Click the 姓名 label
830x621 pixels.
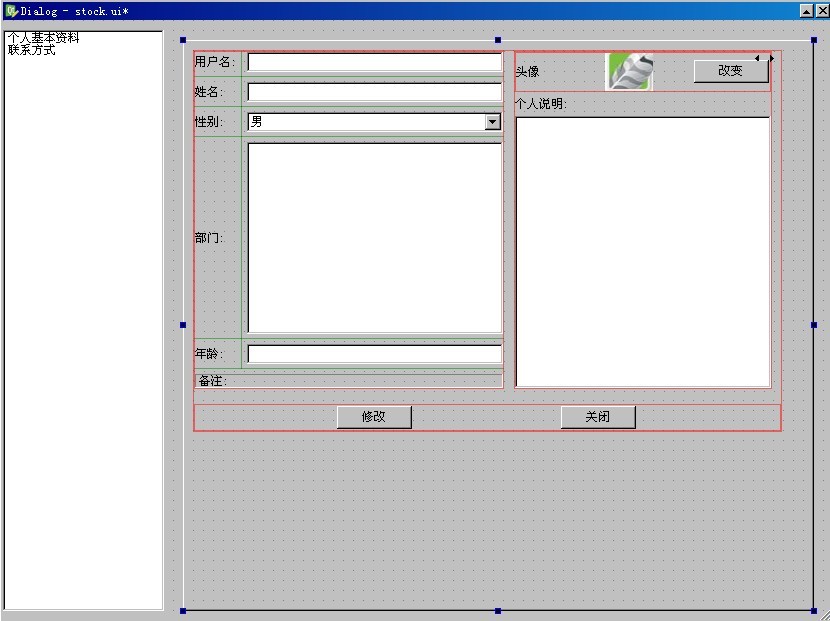pos(209,92)
